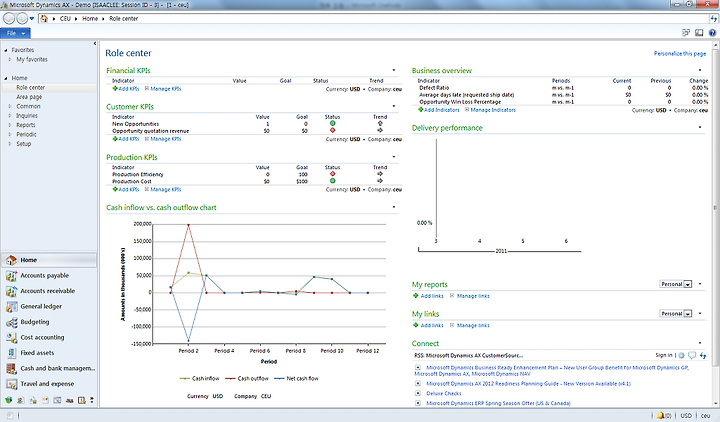Click the person document icon in module strip
Screen dimensions: 720x422
pos(21,400)
